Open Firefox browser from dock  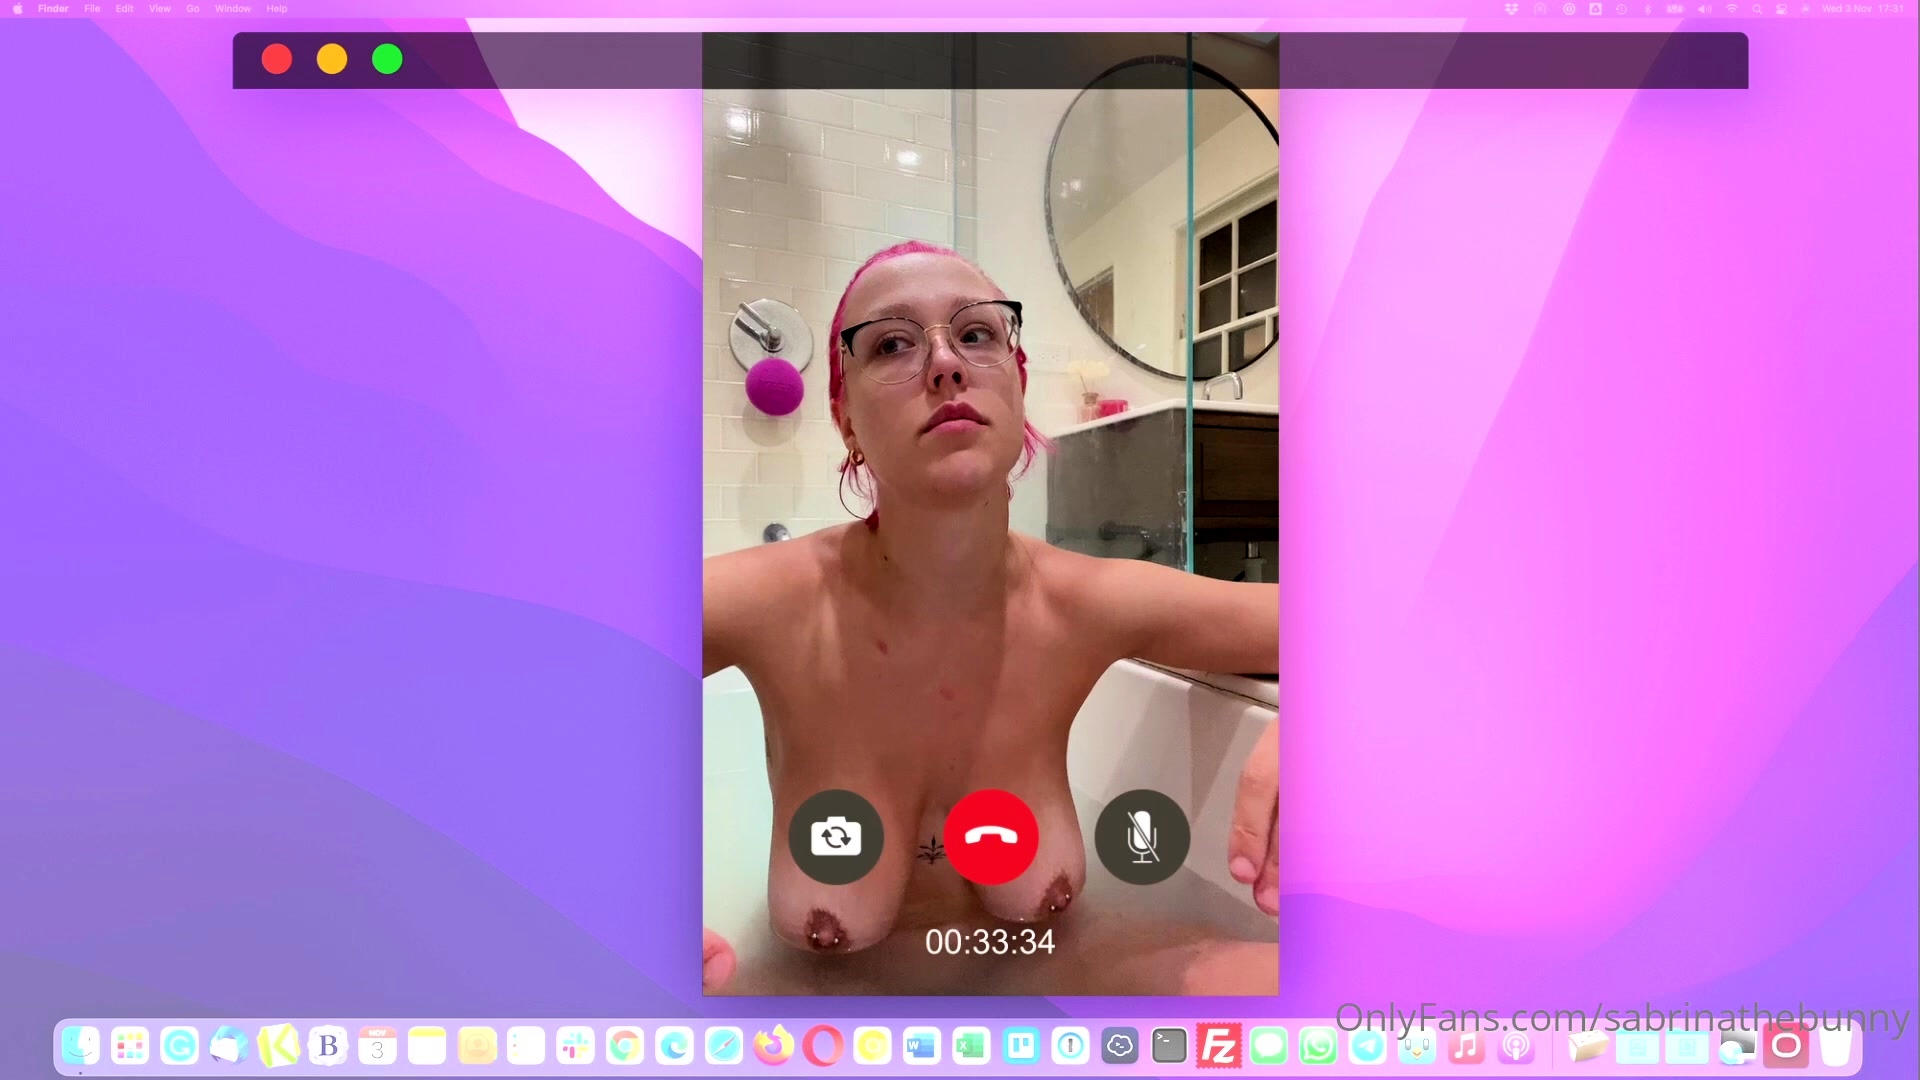coord(773,1047)
